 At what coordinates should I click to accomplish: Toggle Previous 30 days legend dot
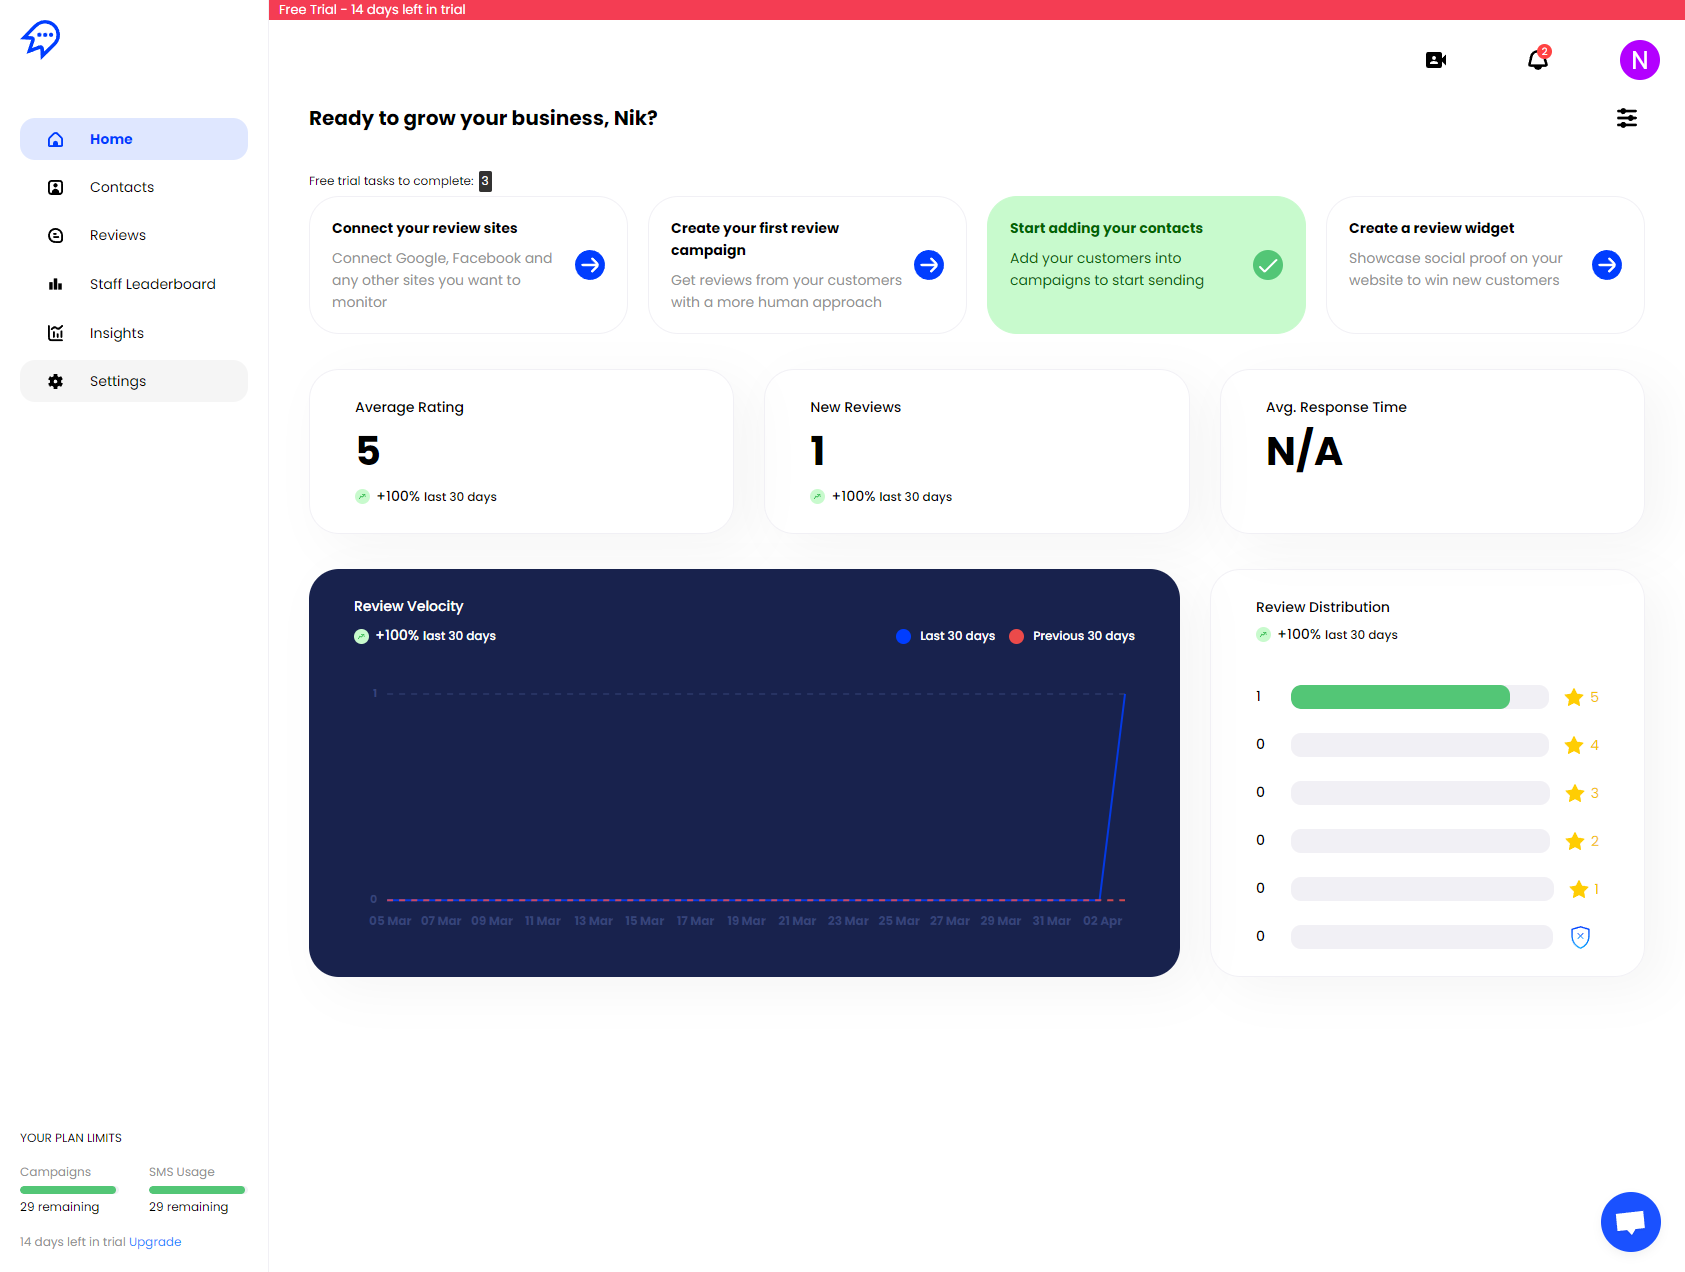(1016, 636)
